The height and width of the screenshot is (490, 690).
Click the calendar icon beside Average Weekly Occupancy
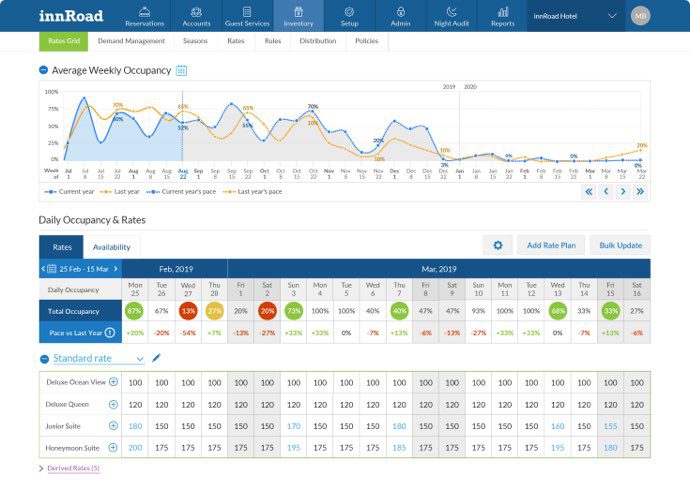[181, 70]
